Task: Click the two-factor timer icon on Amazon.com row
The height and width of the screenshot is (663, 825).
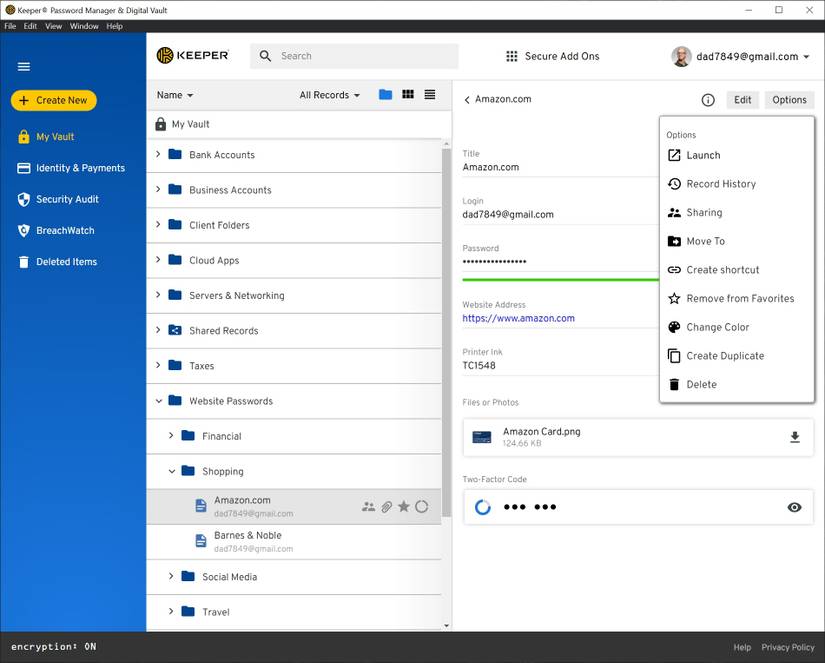Action: point(421,507)
